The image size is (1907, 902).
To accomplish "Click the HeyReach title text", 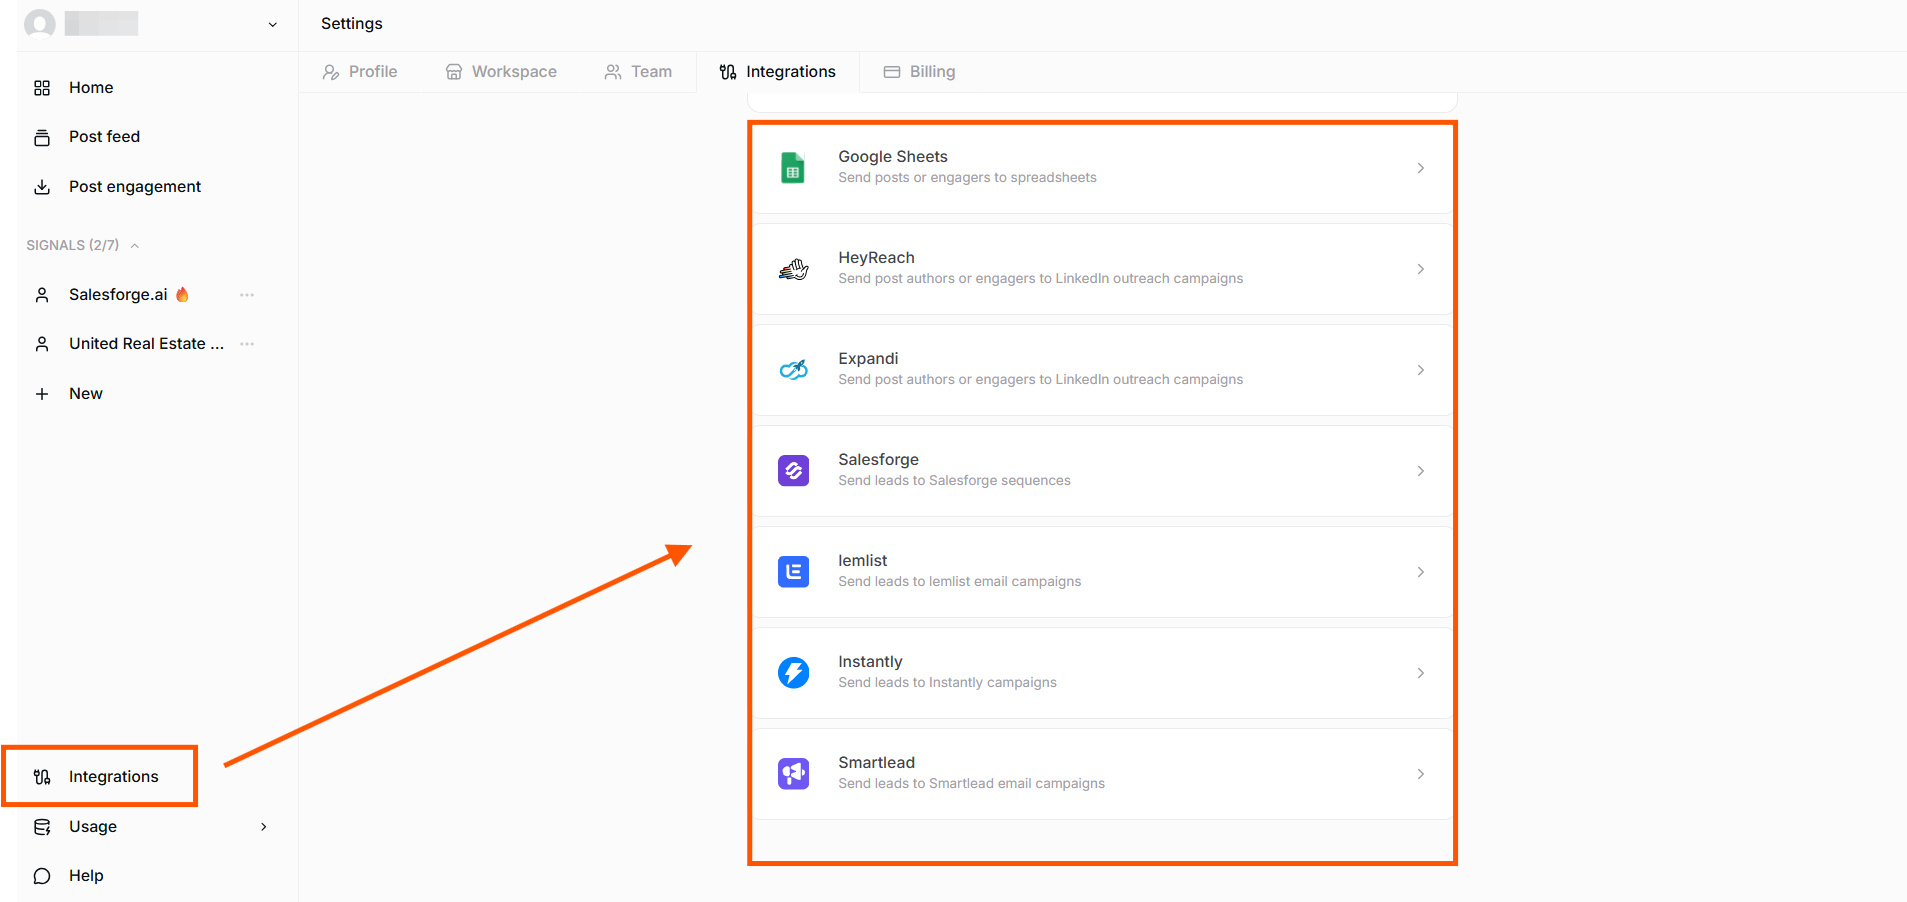I will pos(876,258).
